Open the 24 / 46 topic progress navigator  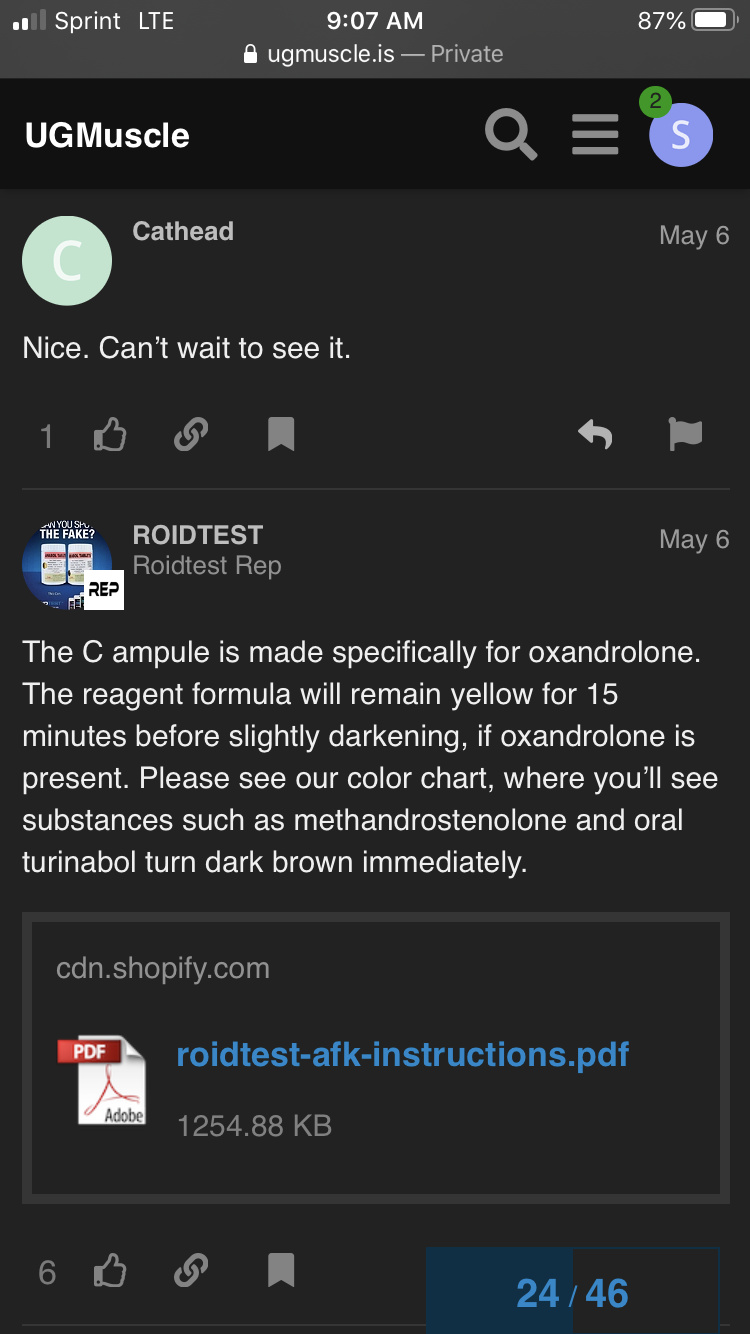(572, 1292)
